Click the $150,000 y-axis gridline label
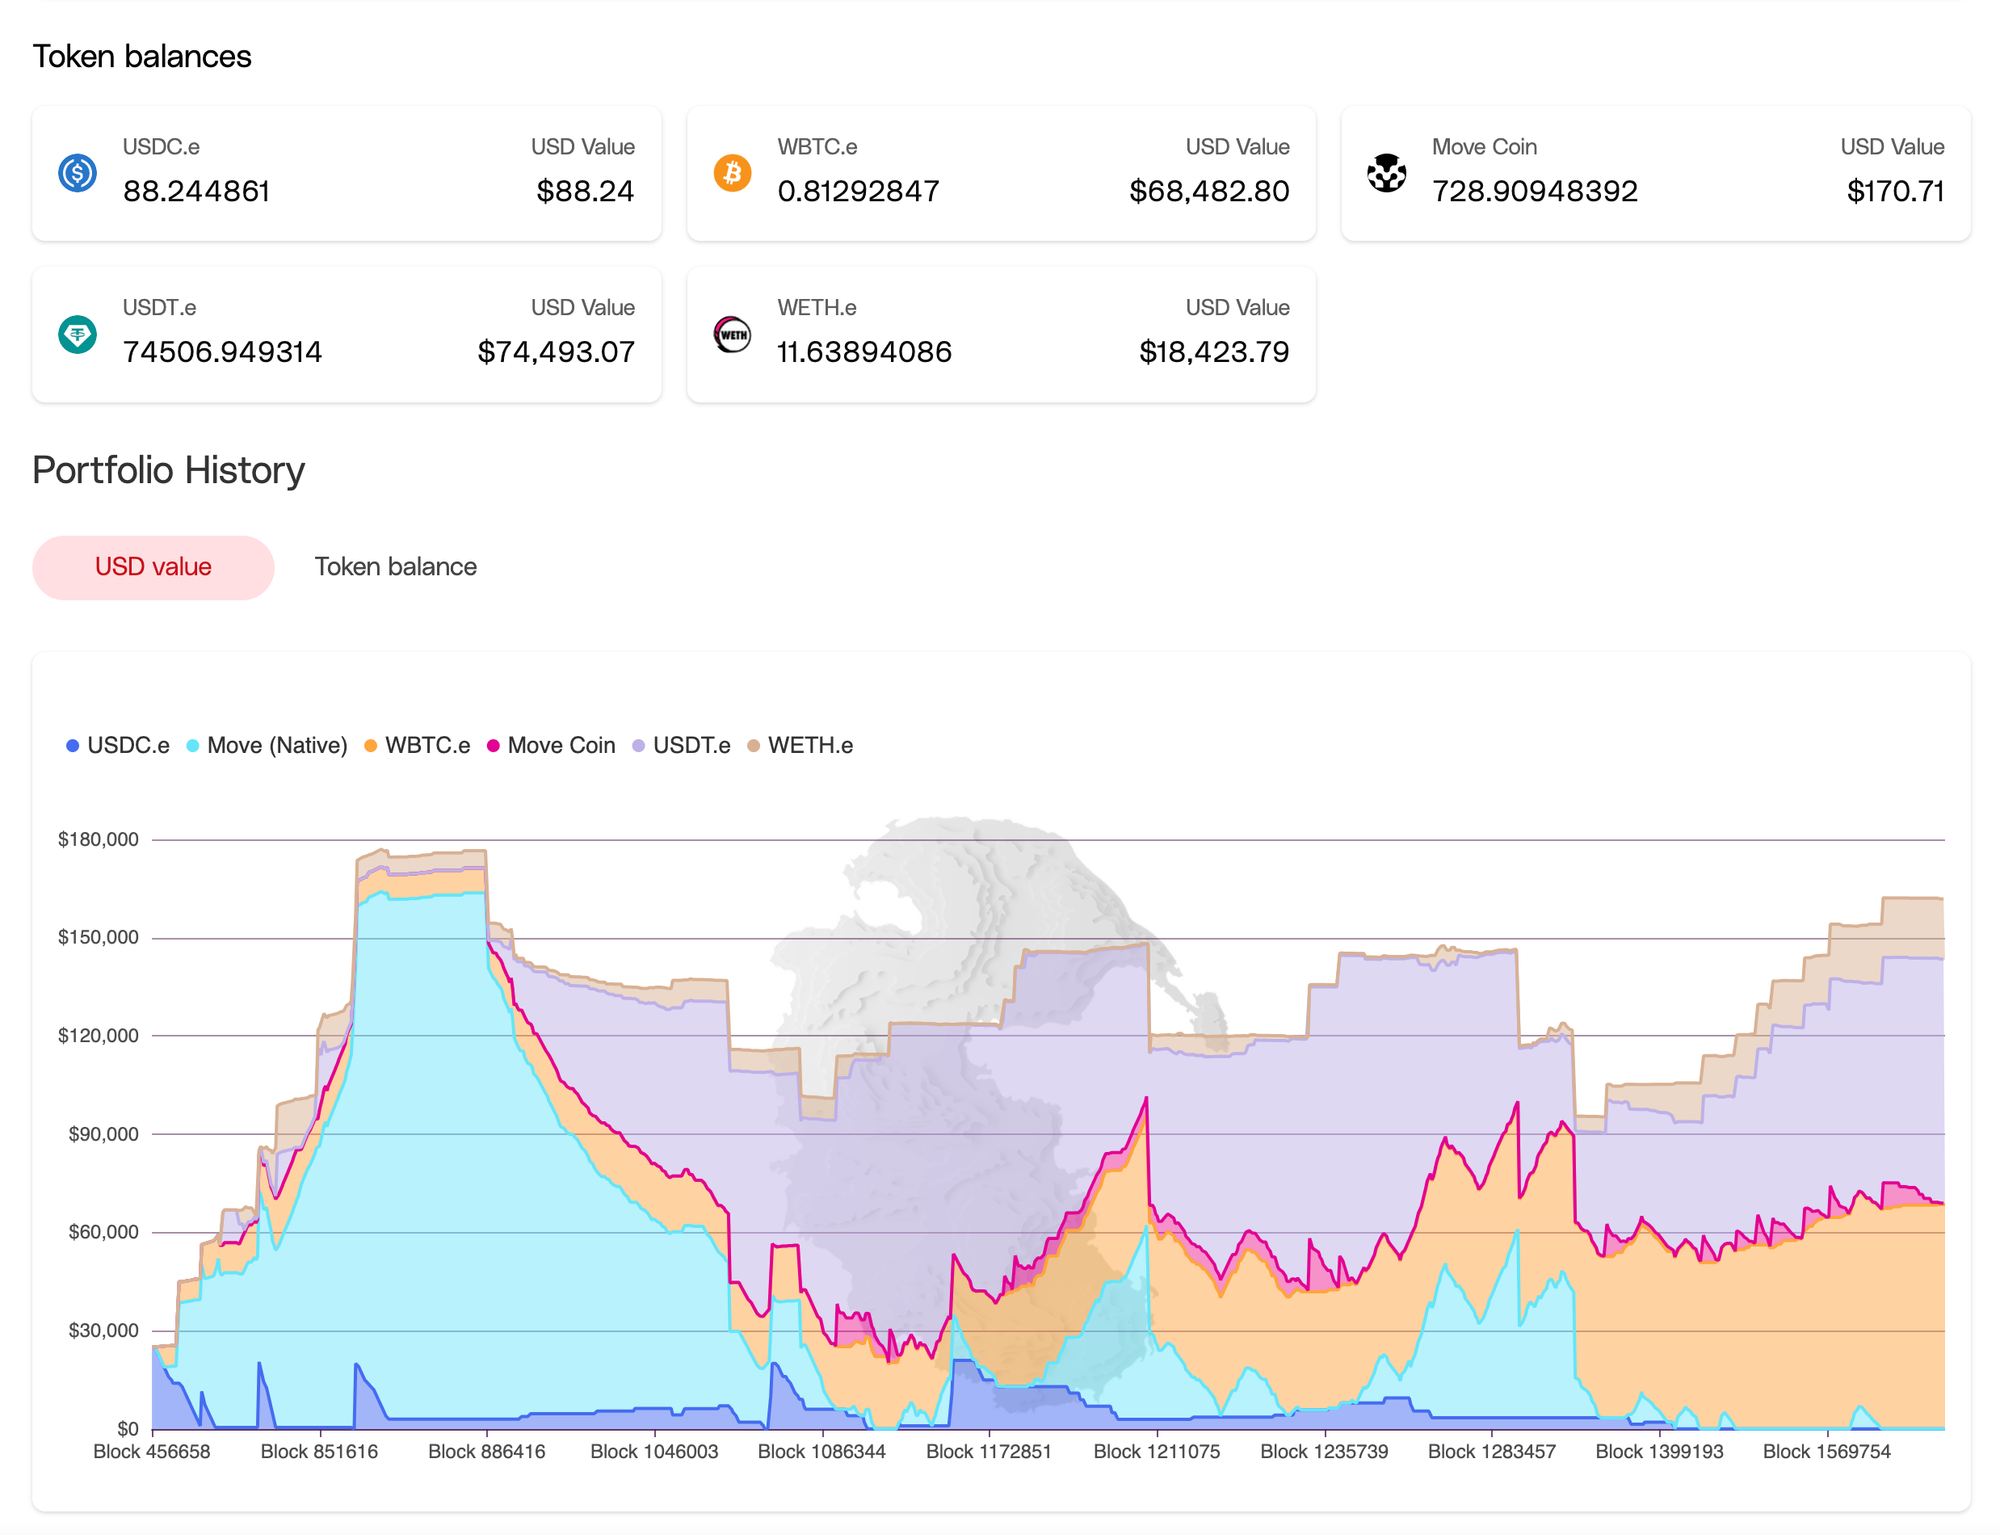The height and width of the screenshot is (1535, 2000). 98,937
